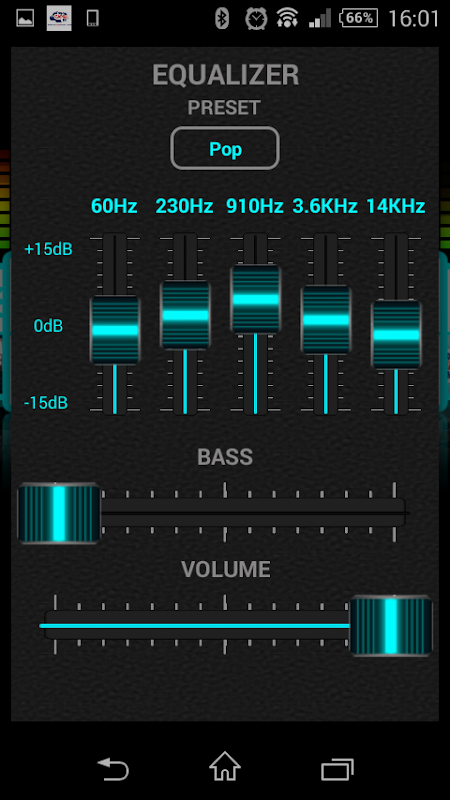Screen dimensions: 450x800
Task: Tap the phone device notification icon
Action: (92, 19)
